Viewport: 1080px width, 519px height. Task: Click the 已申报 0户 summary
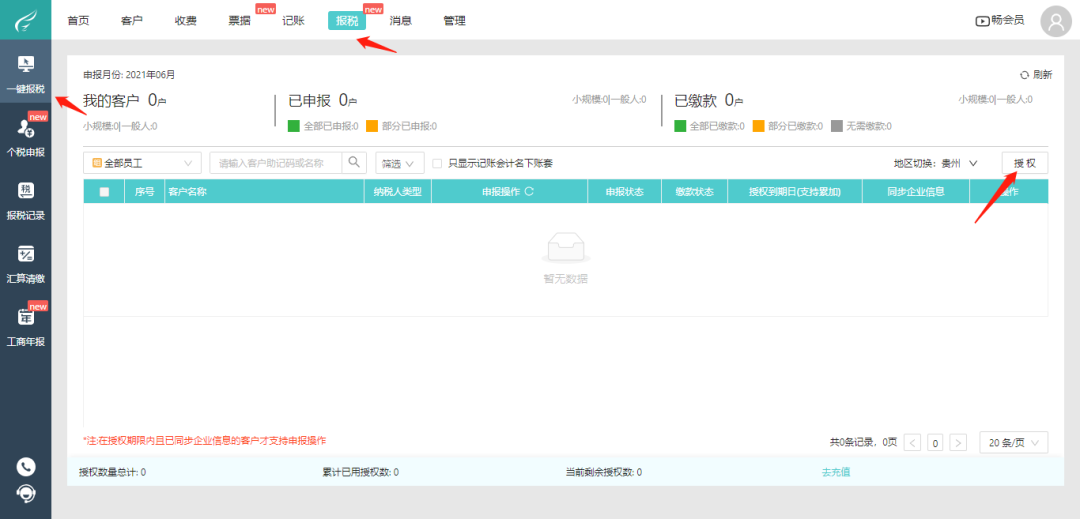322,100
